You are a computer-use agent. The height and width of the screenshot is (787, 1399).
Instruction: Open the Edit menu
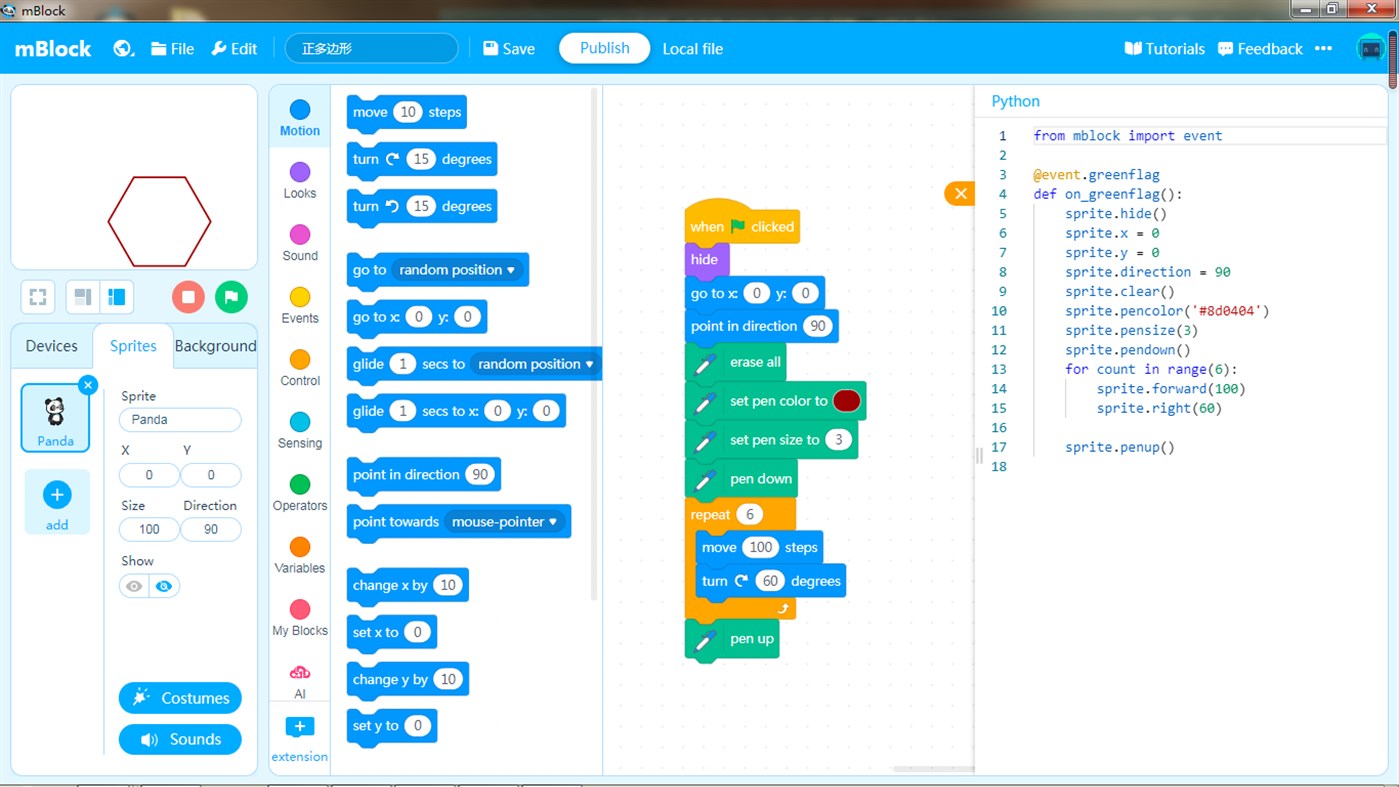pyautogui.click(x=234, y=47)
